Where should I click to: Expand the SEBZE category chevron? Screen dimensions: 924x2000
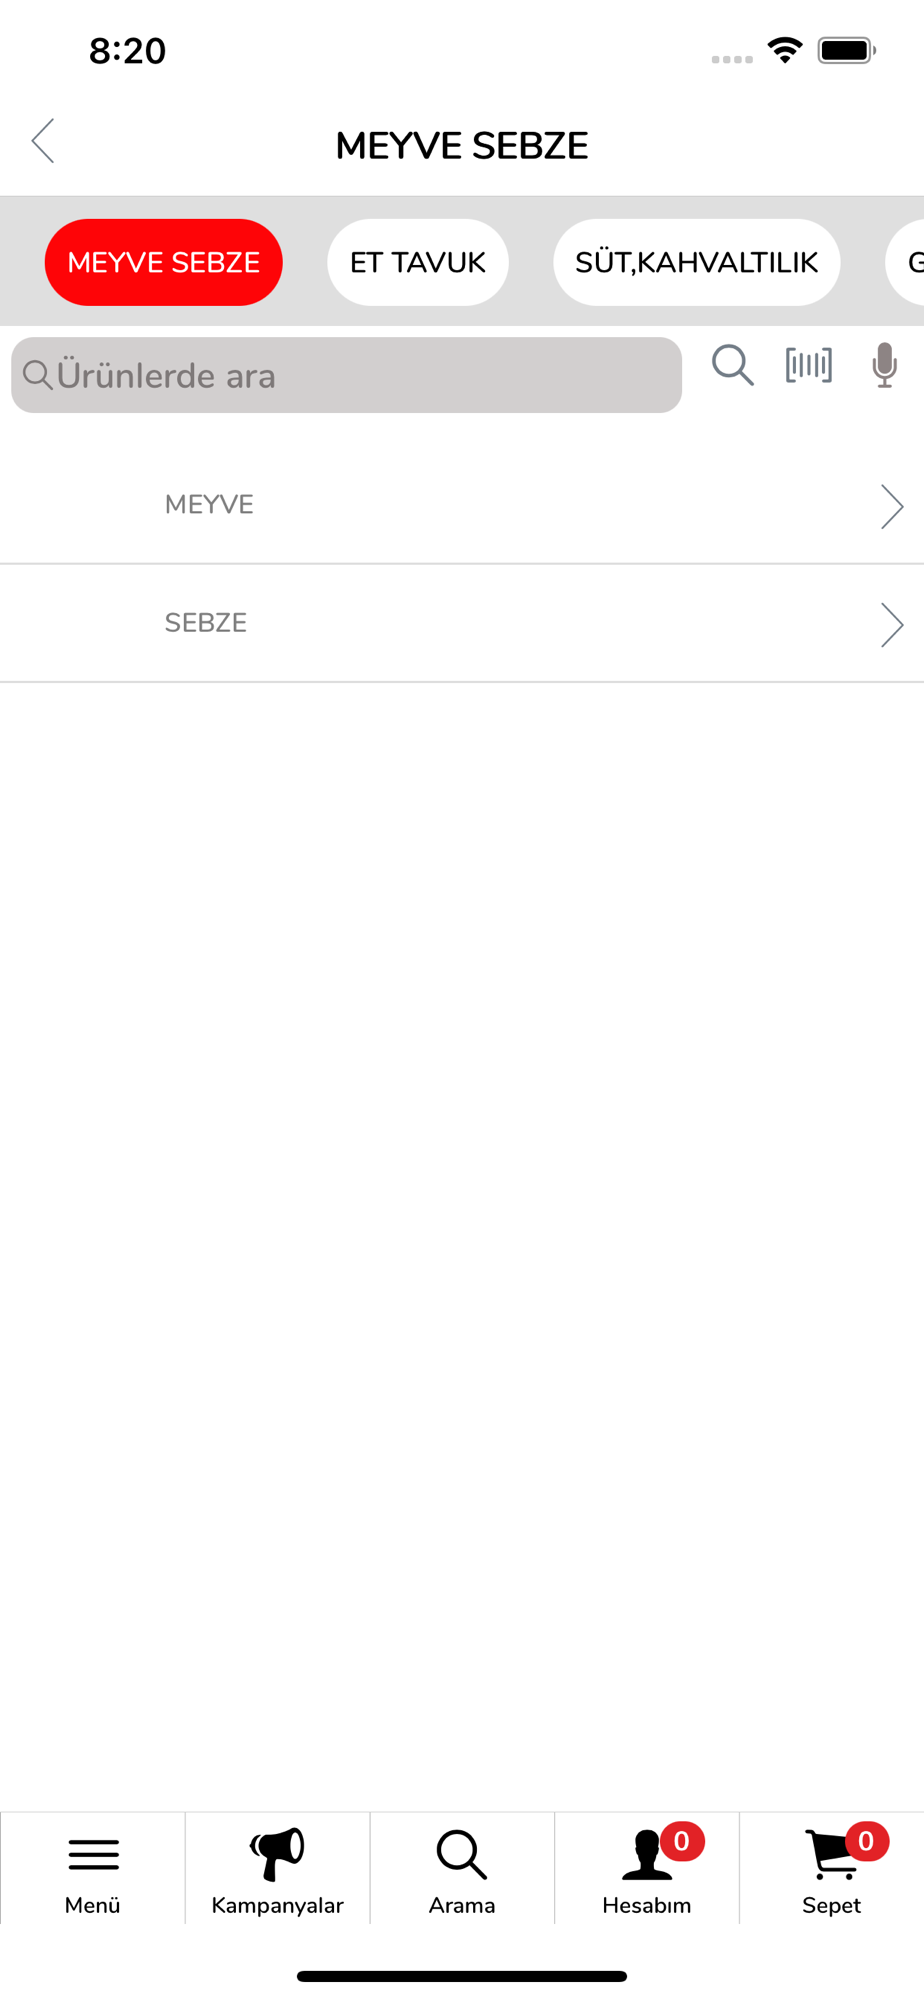(892, 625)
